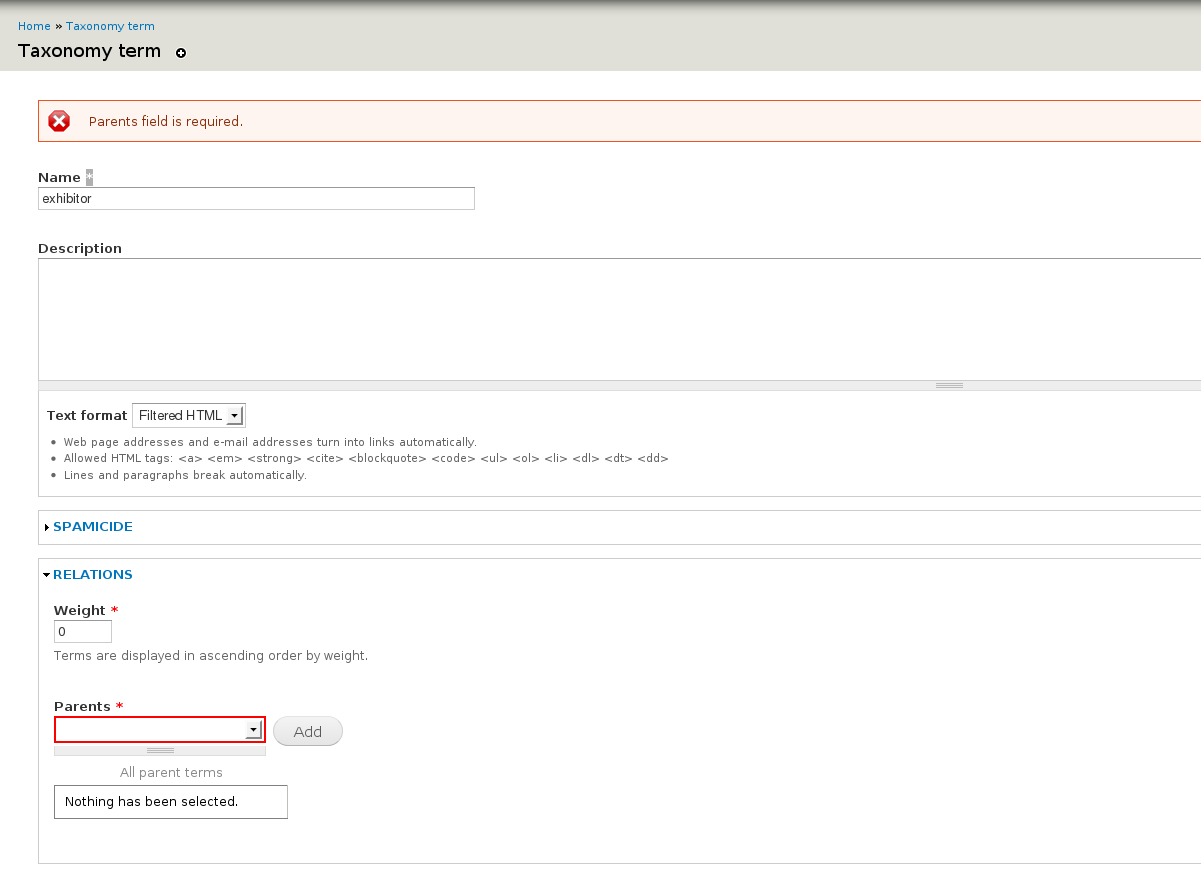The width and height of the screenshot is (1201, 873).
Task: Click 'All parent terms' caption
Action: coord(171,772)
